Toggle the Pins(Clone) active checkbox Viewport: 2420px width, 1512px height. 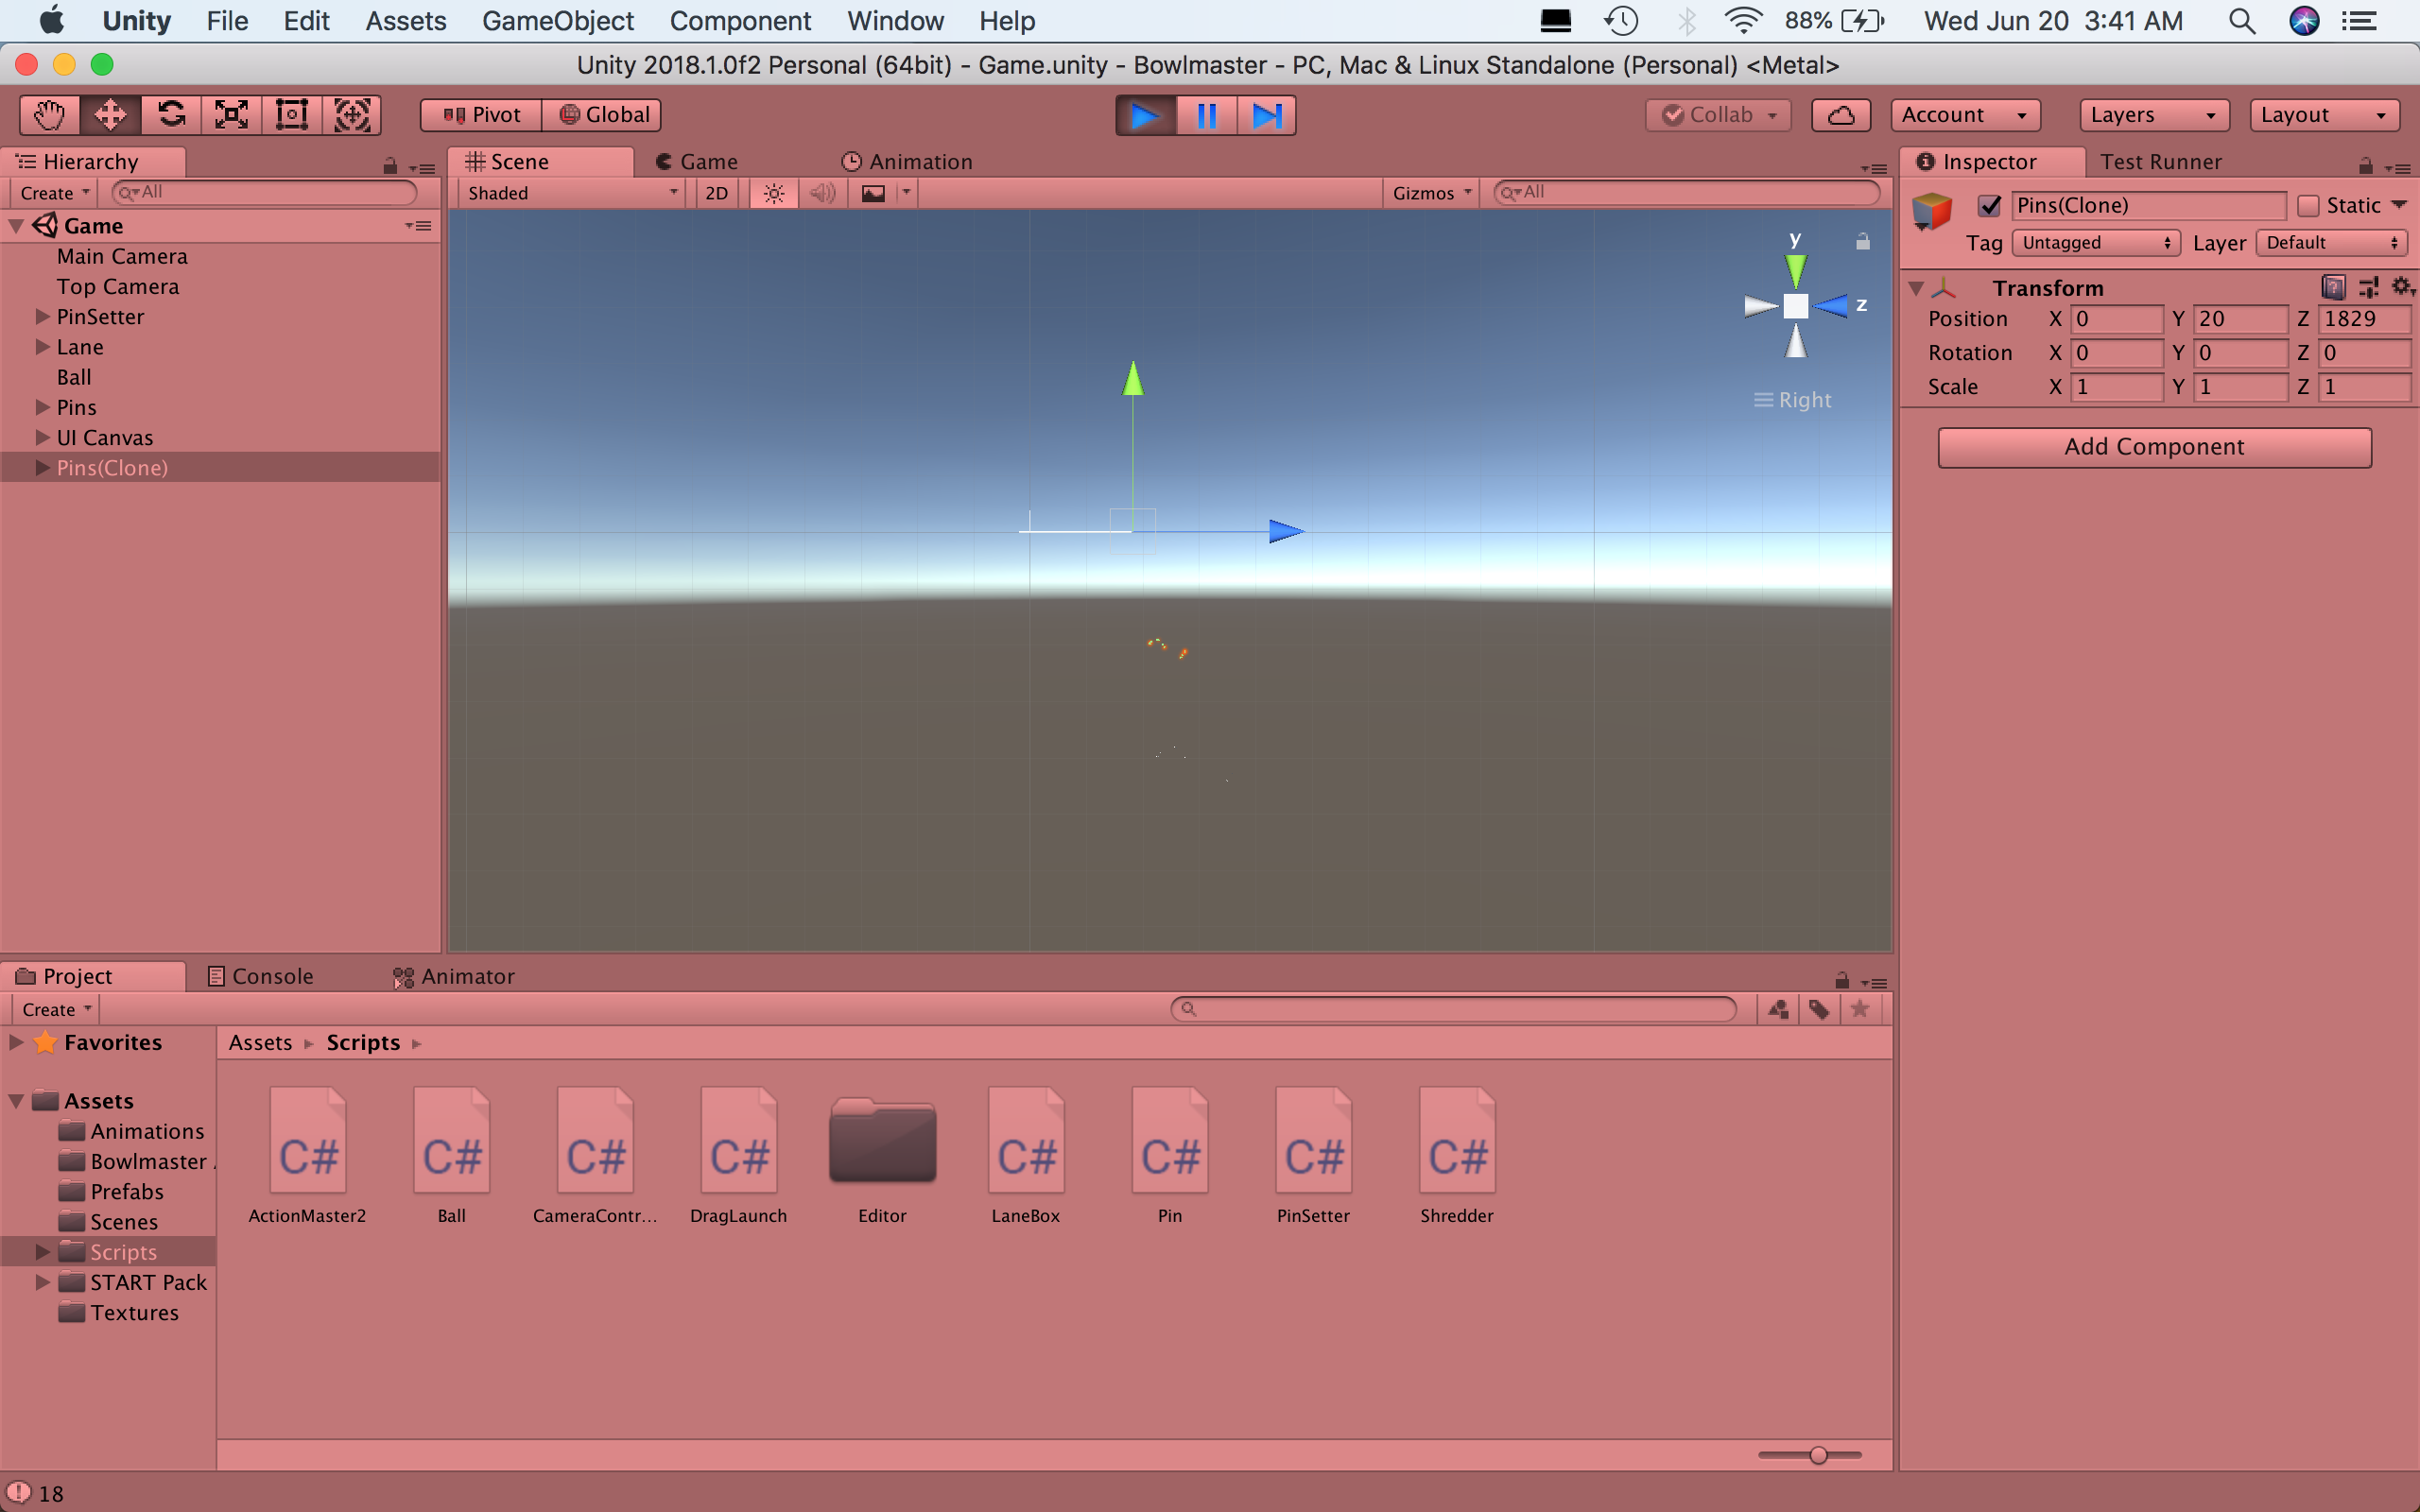point(1989,206)
